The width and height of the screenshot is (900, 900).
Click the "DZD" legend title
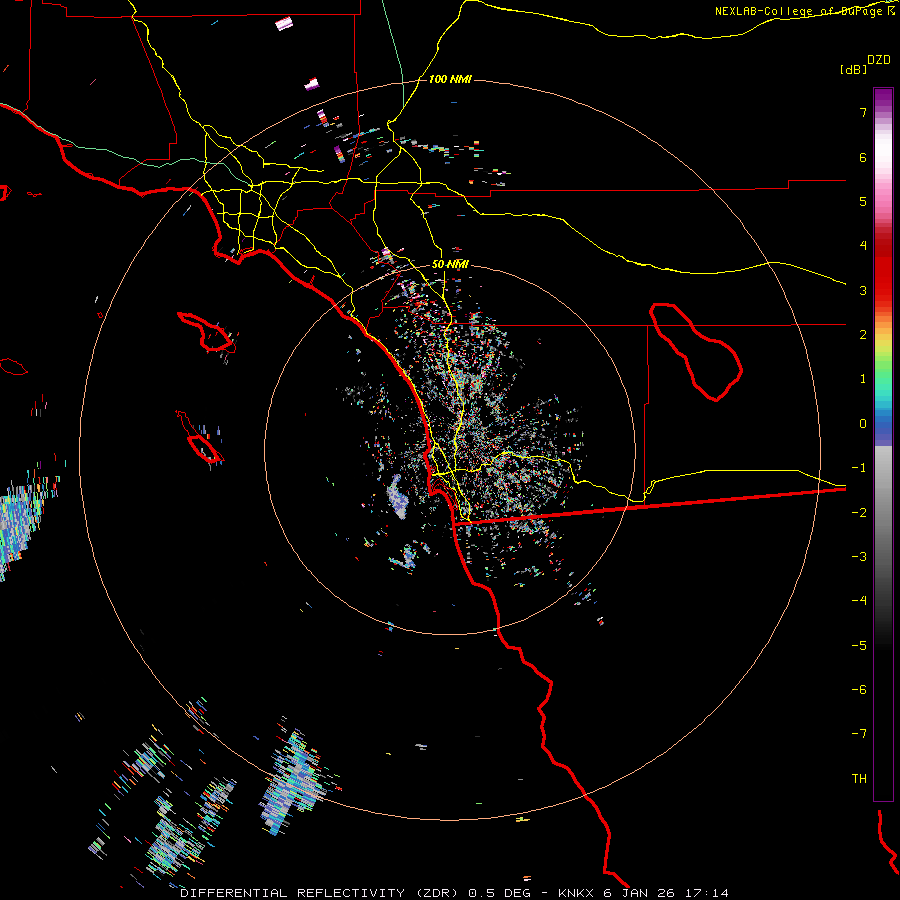[x=879, y=60]
